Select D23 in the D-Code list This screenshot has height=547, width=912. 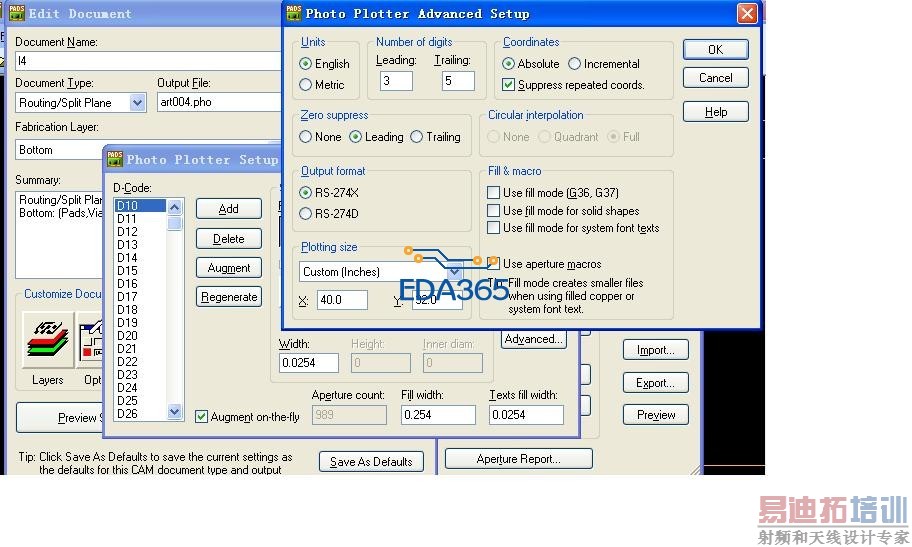tap(140, 375)
